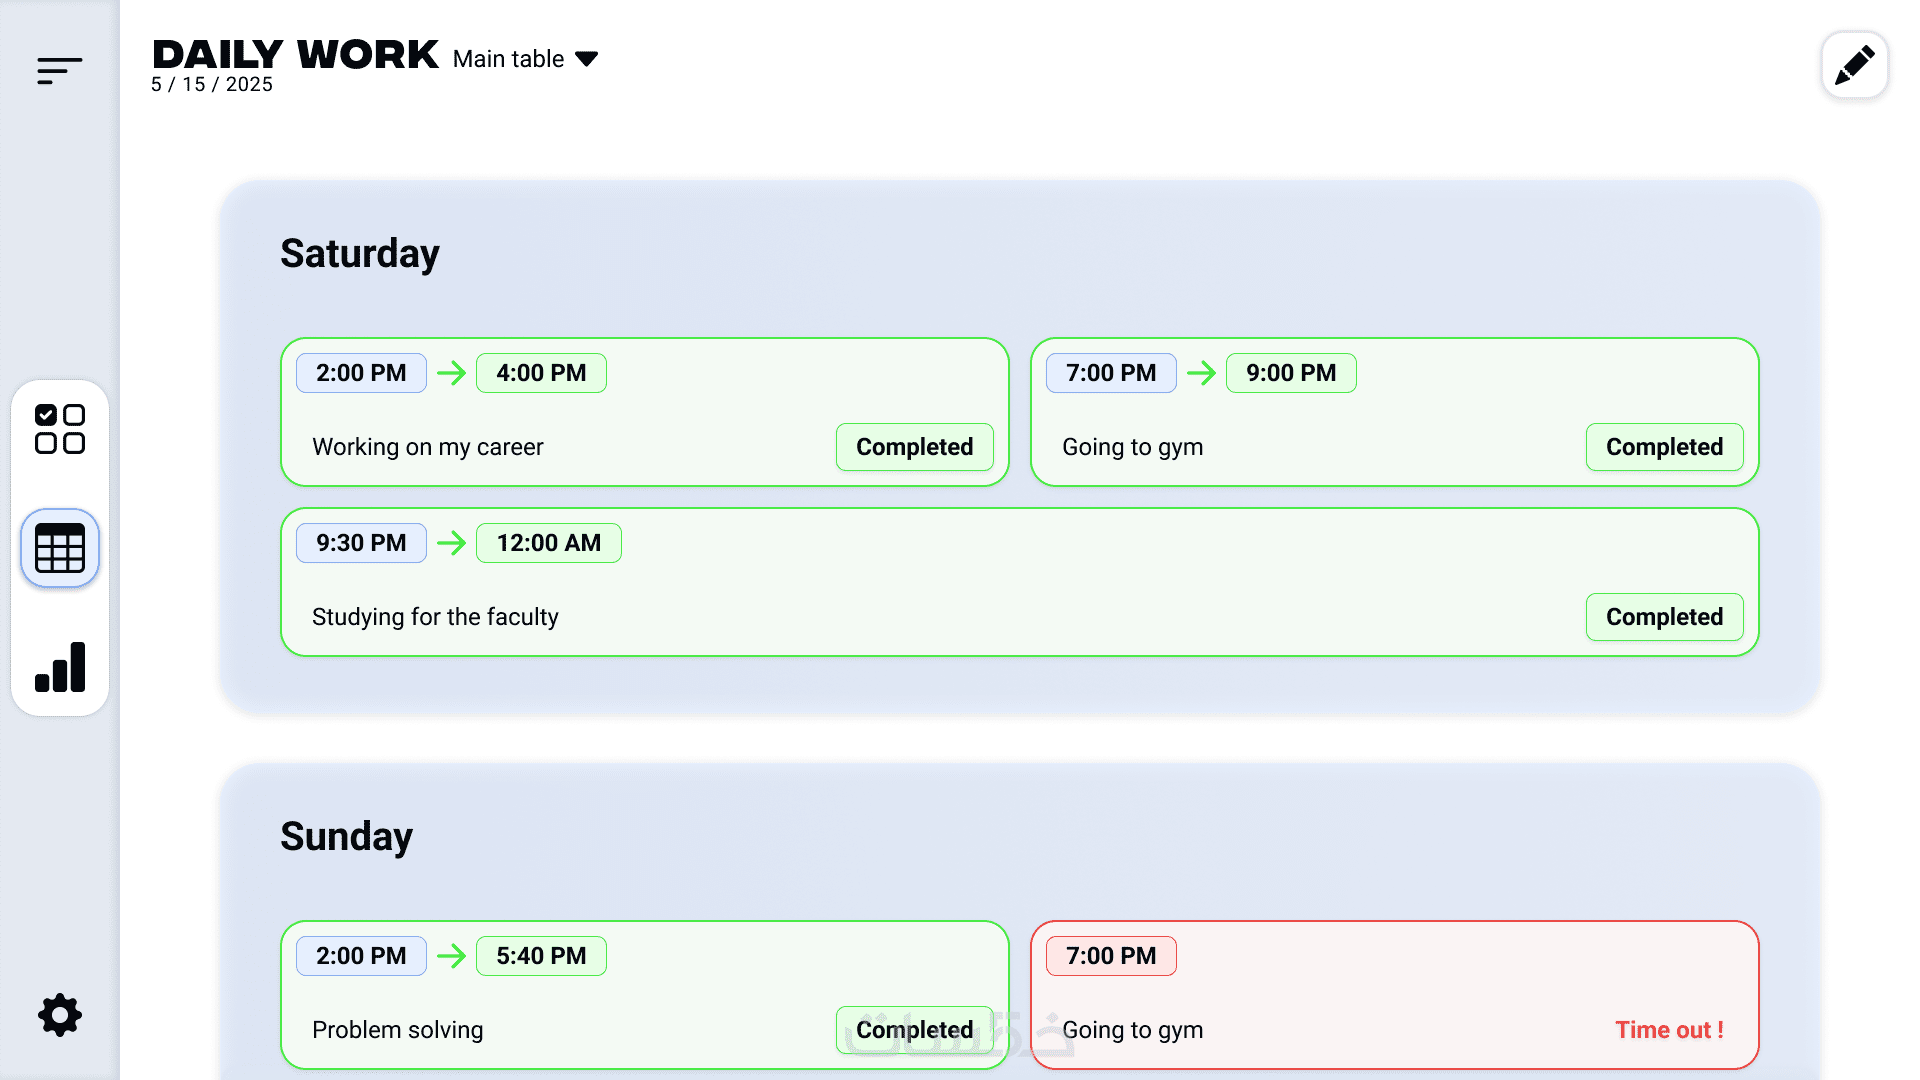Expand the Main table dropdown arrow
The width and height of the screenshot is (1920, 1080).
tap(587, 59)
